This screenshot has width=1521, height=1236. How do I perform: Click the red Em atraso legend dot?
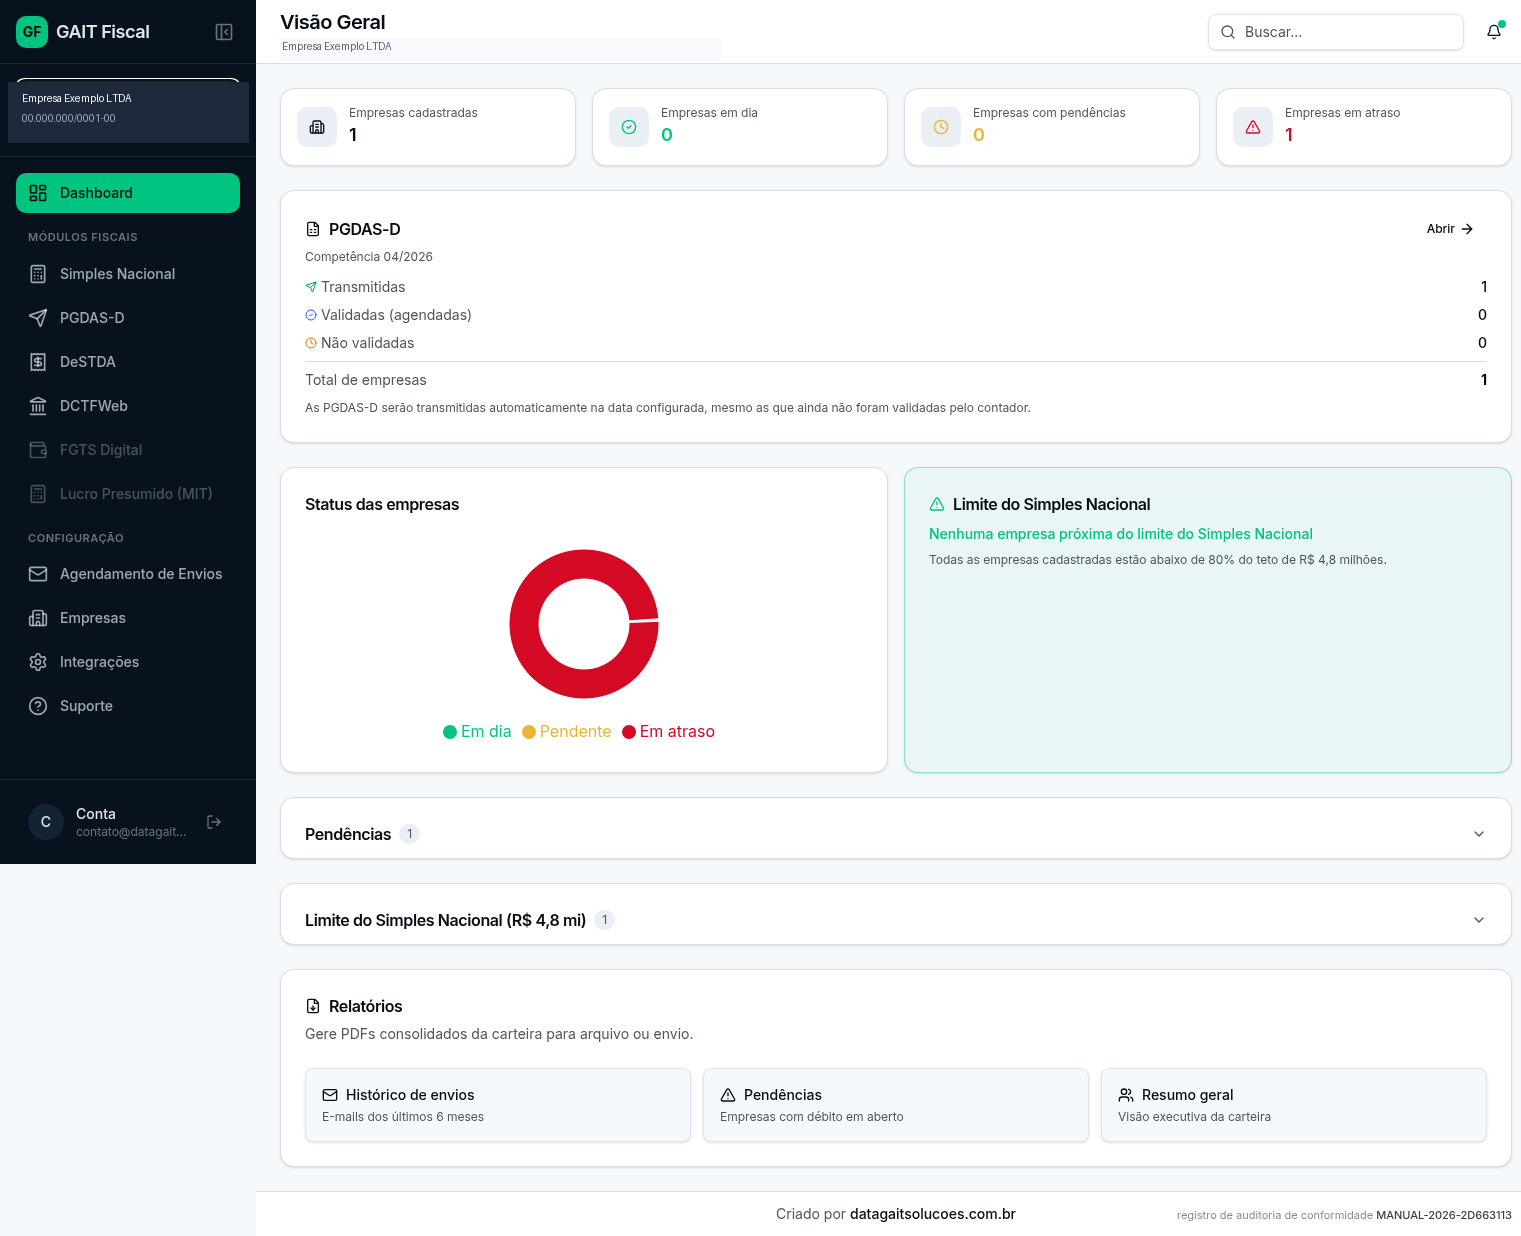point(629,732)
